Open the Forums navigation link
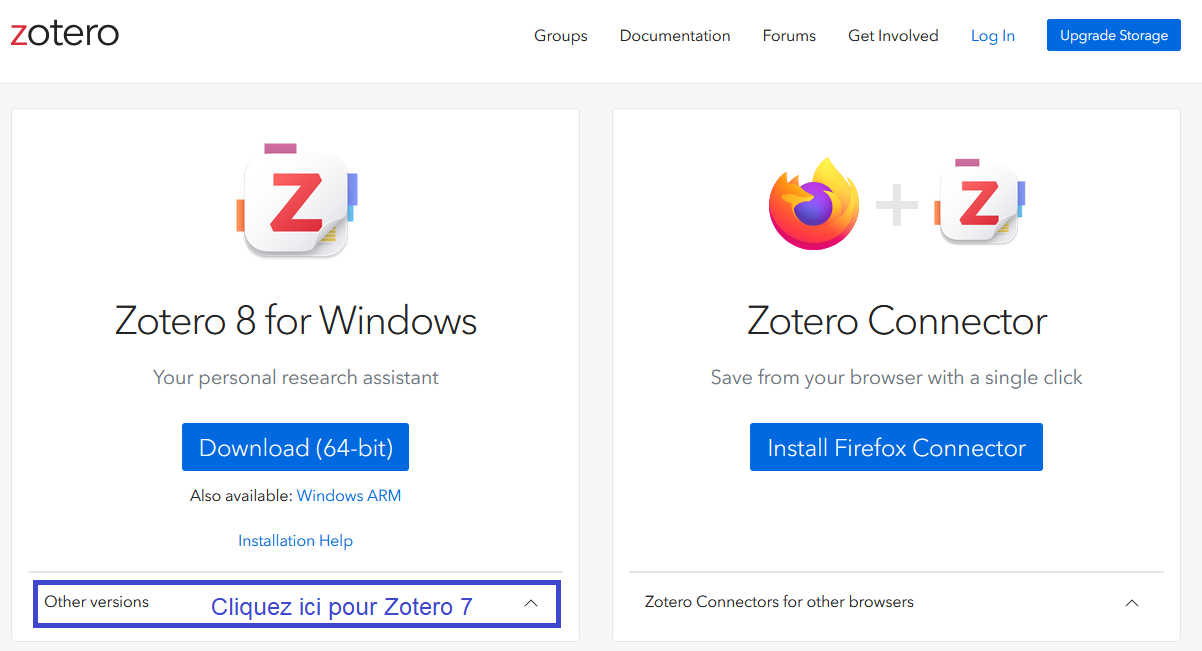The height and width of the screenshot is (651, 1202). [789, 36]
